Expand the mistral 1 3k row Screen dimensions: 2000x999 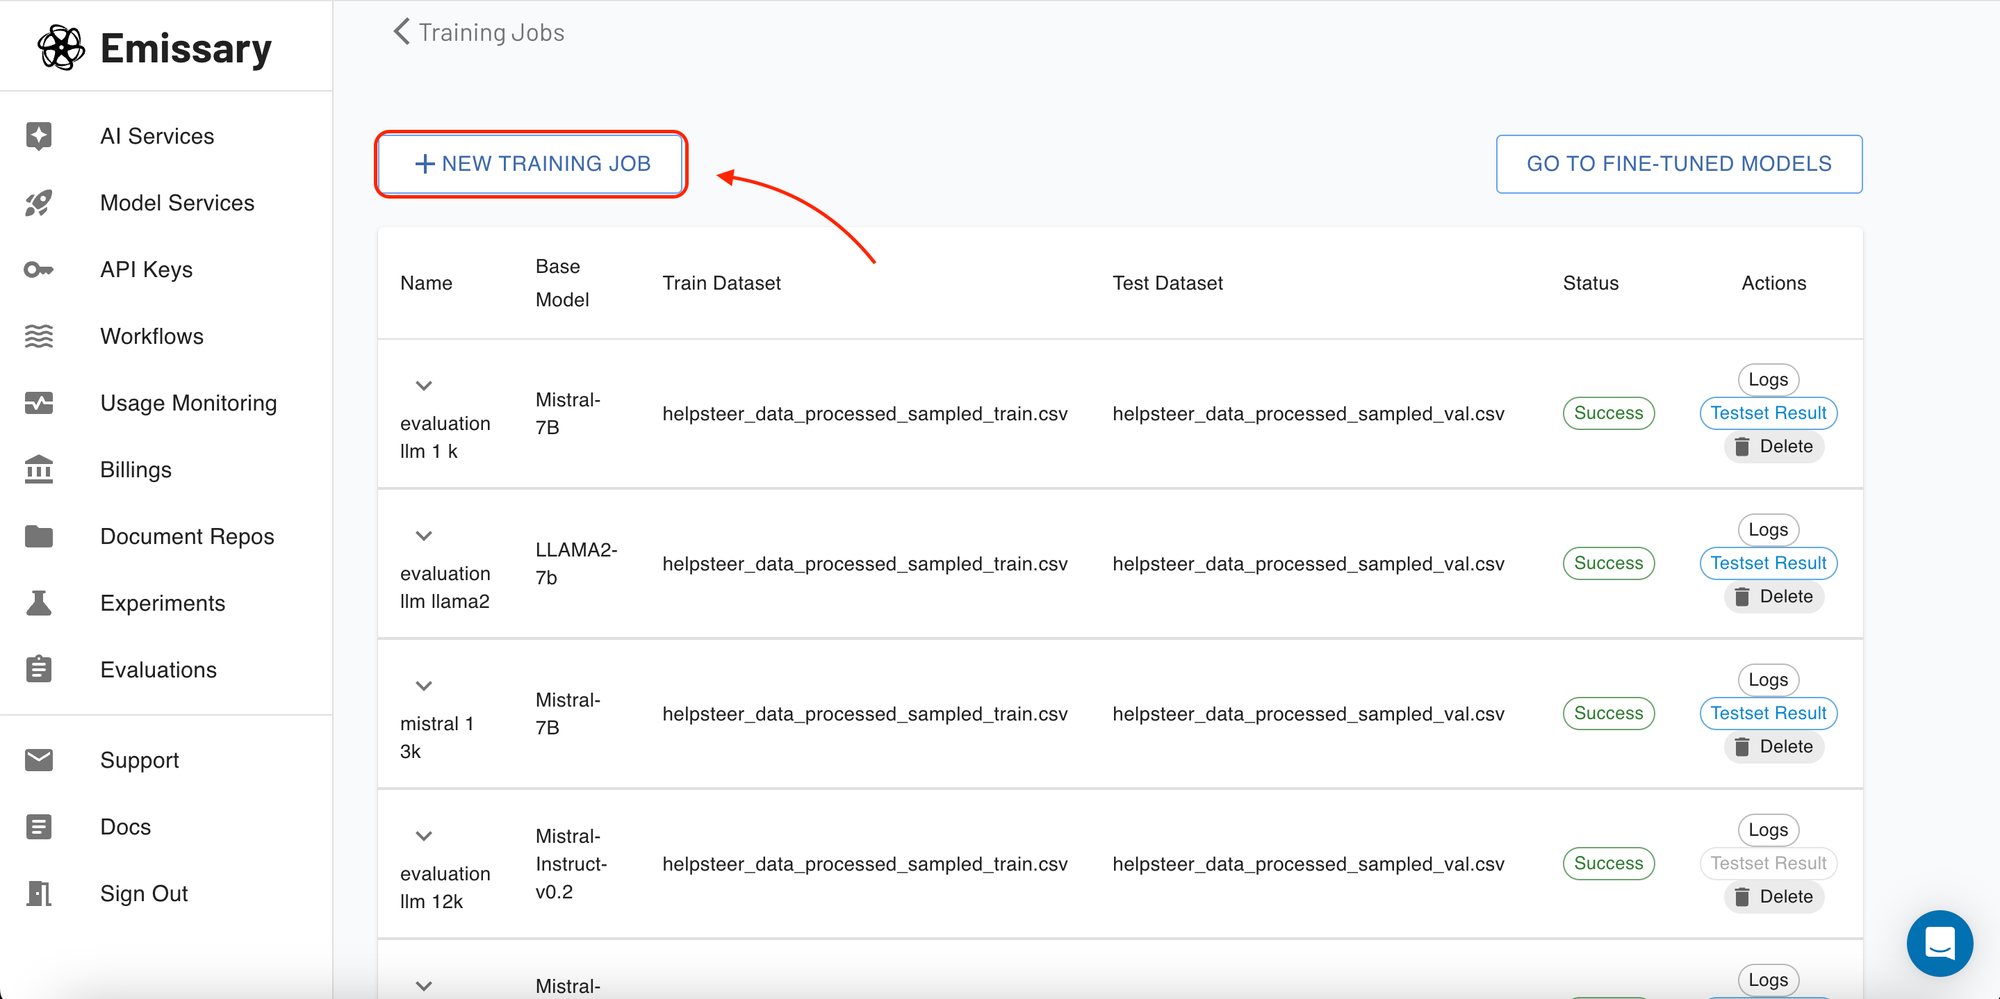click(424, 686)
